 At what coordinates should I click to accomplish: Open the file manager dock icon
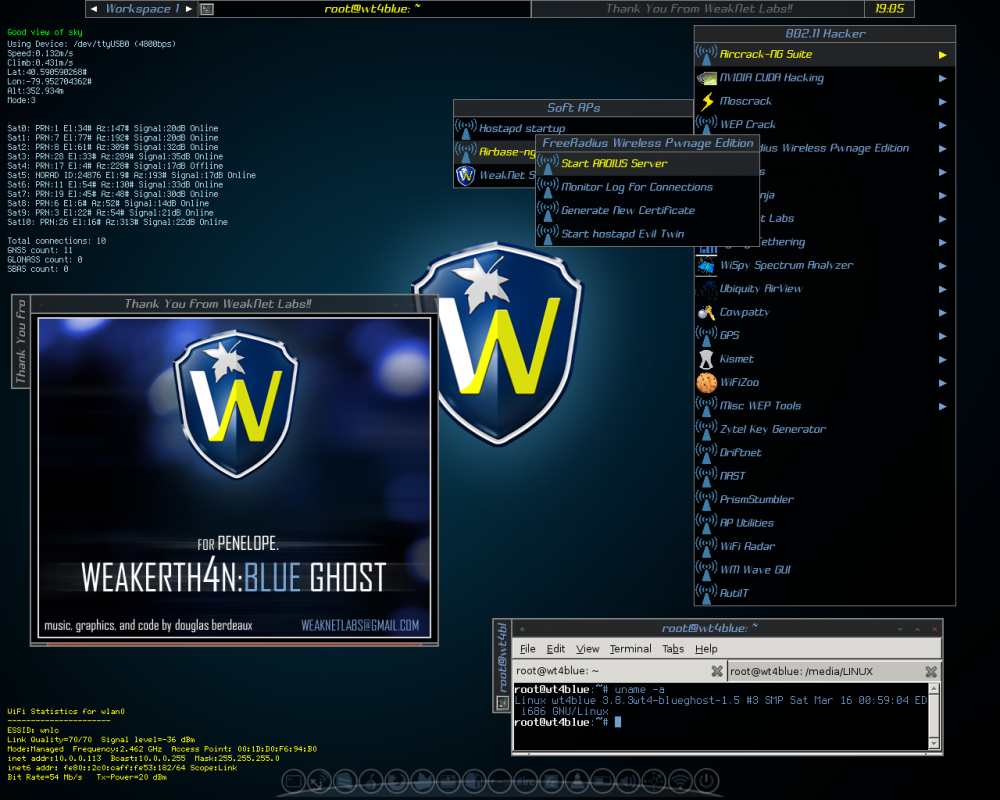[475, 781]
